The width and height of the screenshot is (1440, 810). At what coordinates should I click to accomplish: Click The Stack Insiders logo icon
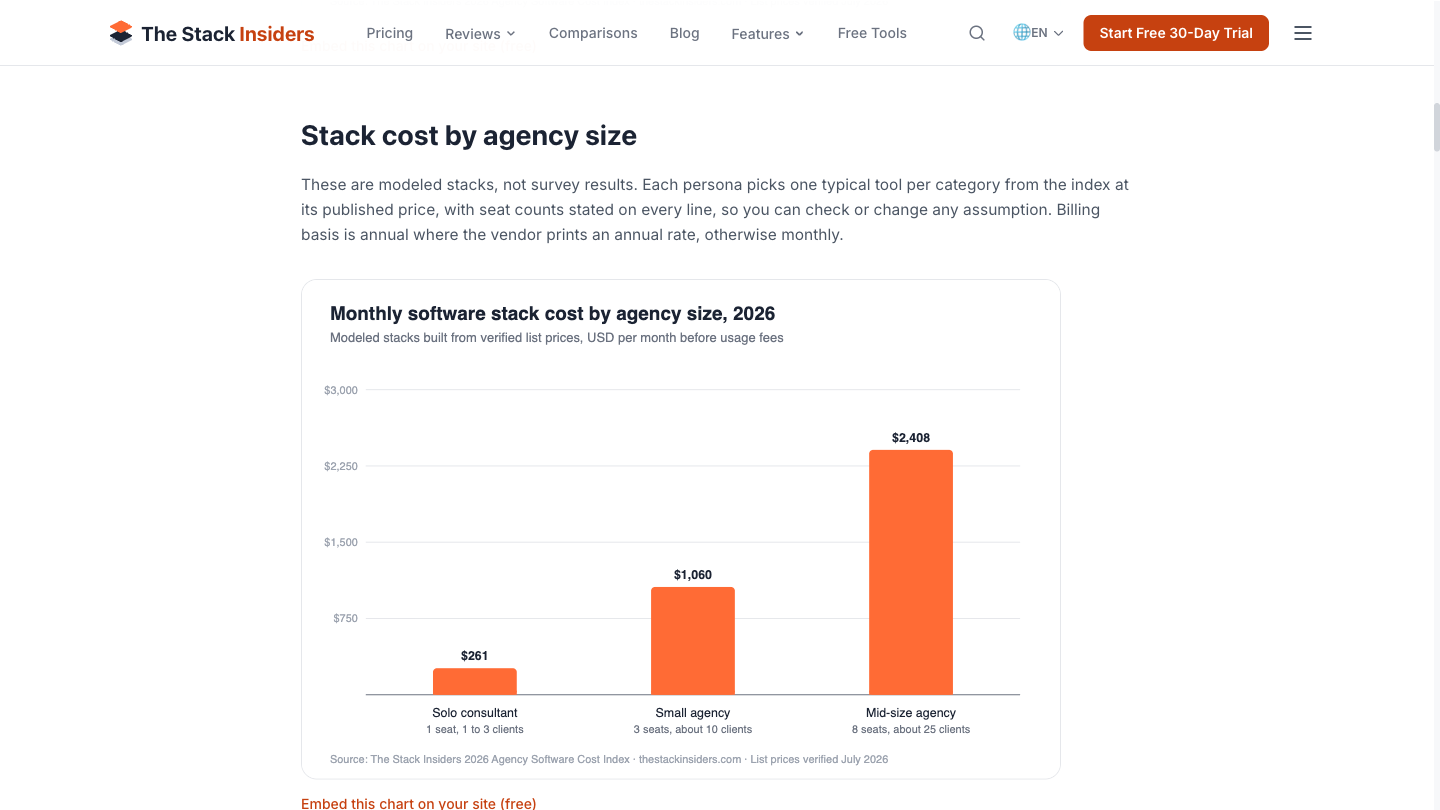[x=121, y=33]
